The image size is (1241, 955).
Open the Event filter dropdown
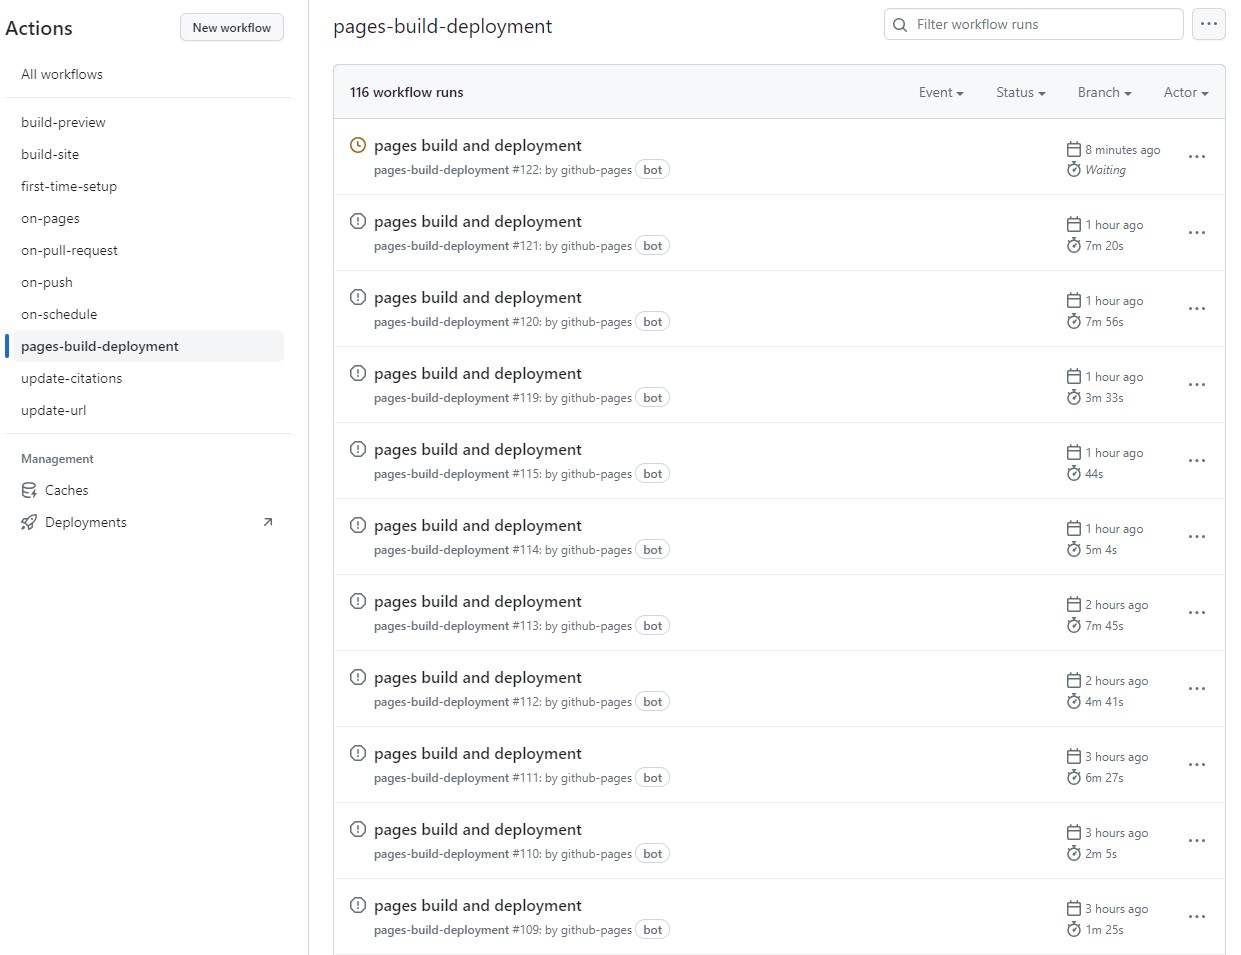(939, 91)
